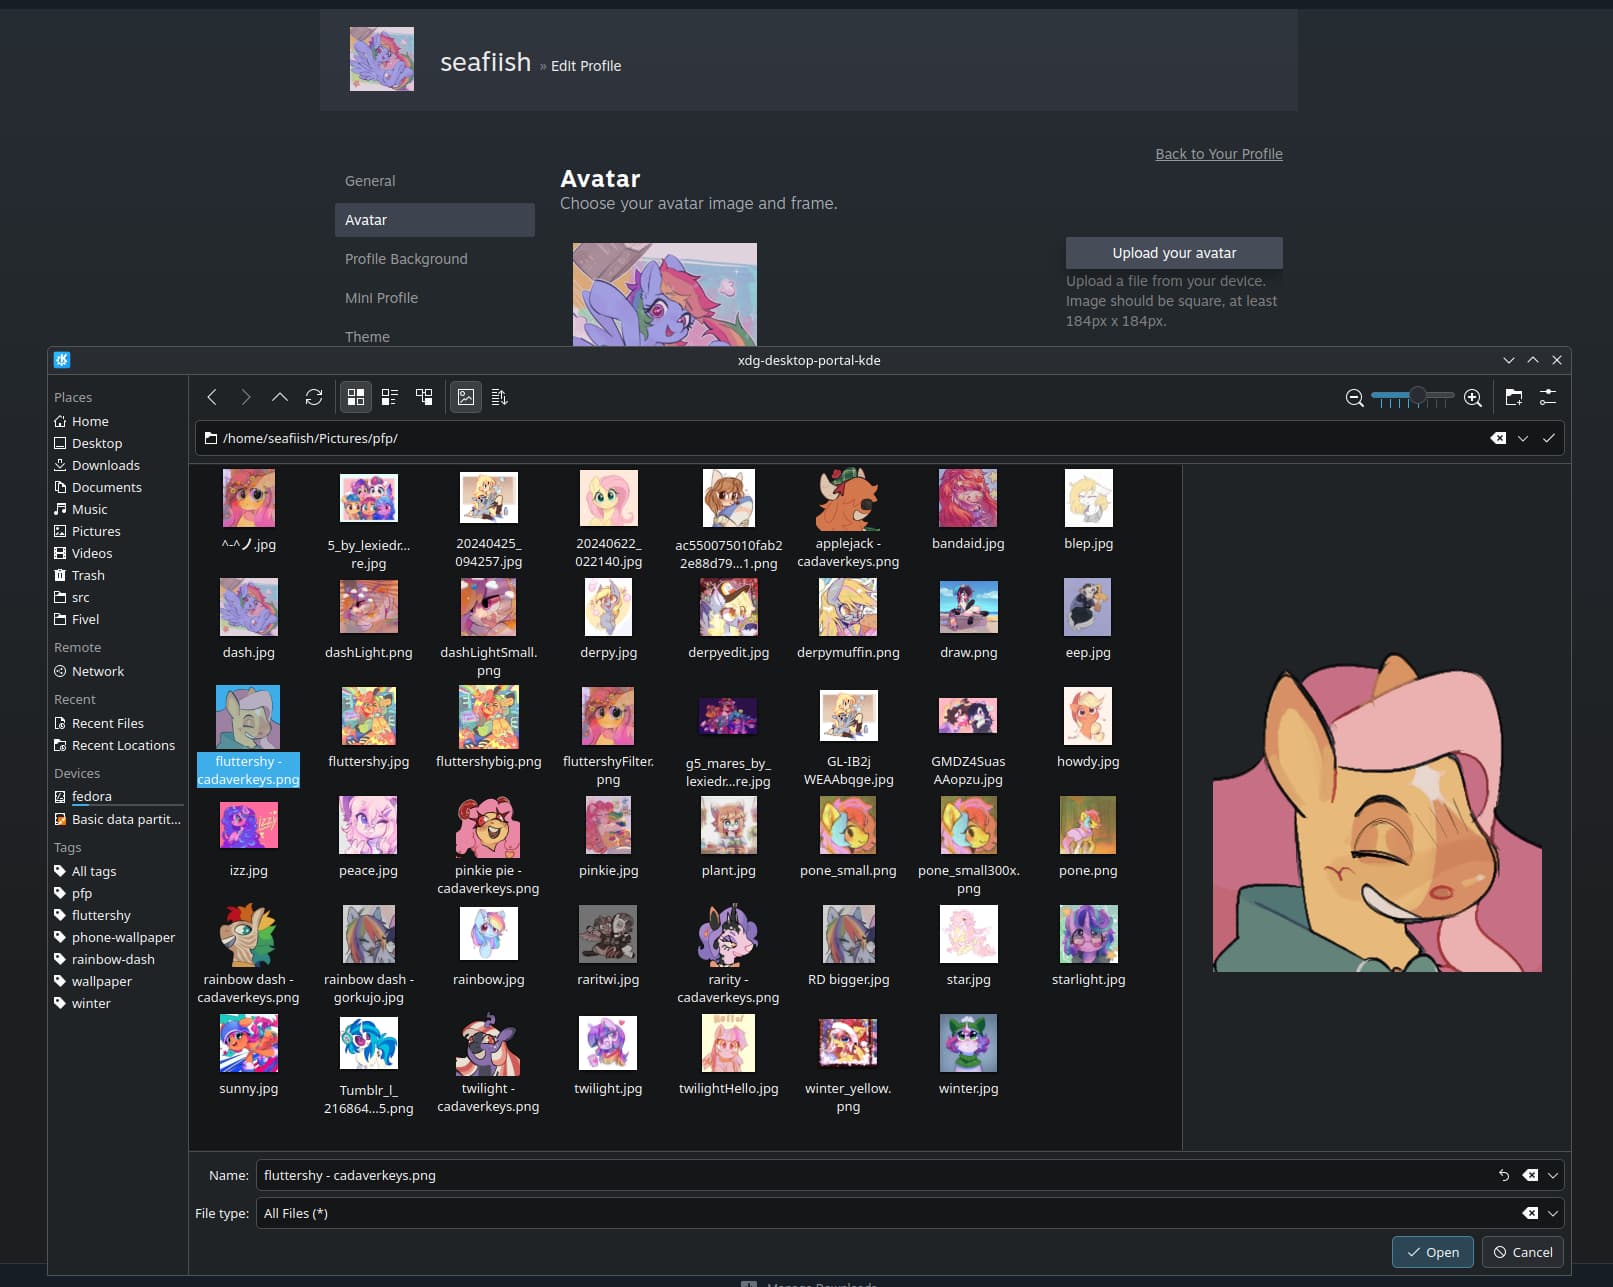Expand the path bar history dropdown

1522,438
